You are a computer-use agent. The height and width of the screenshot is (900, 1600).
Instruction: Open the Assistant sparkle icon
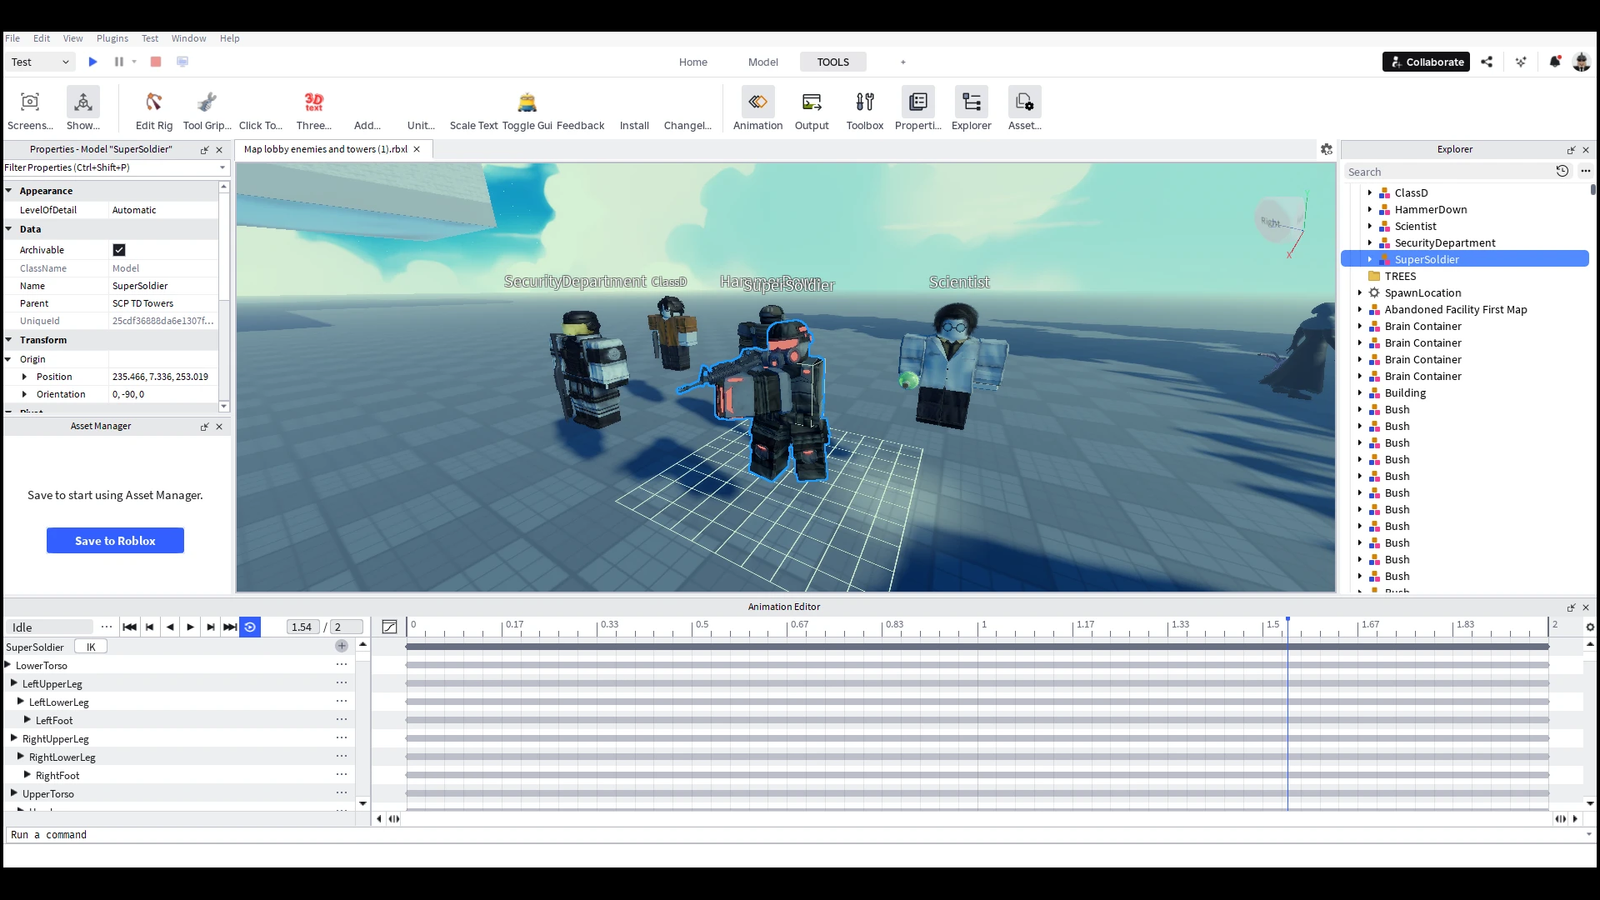(x=1521, y=62)
